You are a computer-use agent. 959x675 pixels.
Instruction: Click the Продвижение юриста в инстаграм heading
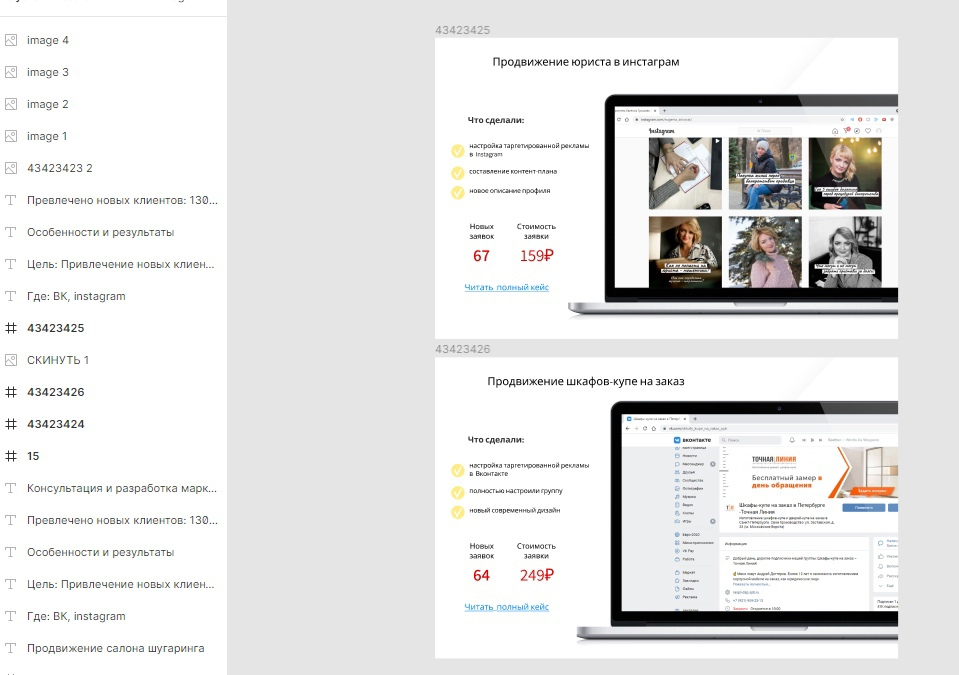[586, 62]
